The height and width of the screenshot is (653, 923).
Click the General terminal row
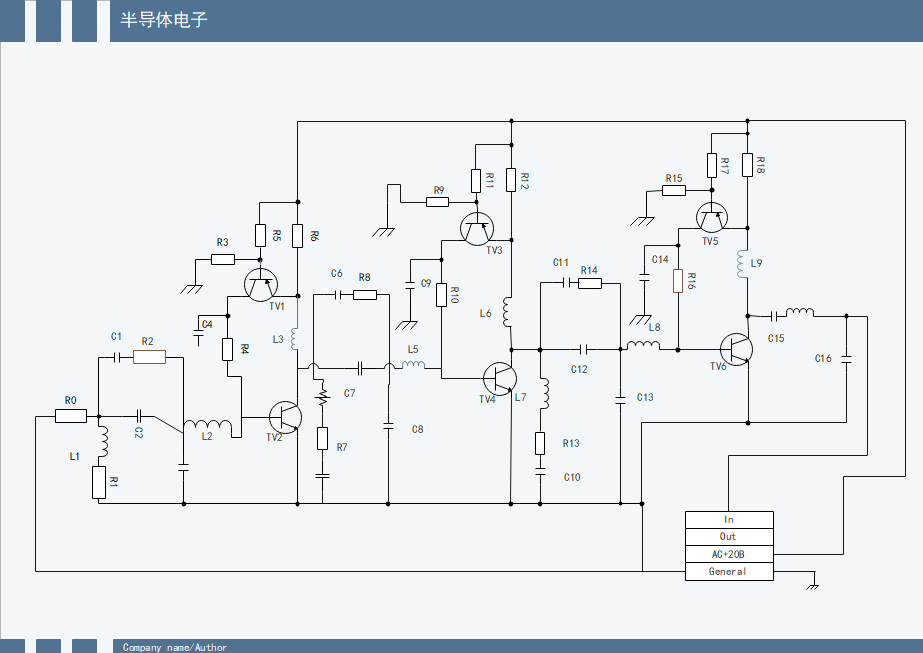click(729, 572)
